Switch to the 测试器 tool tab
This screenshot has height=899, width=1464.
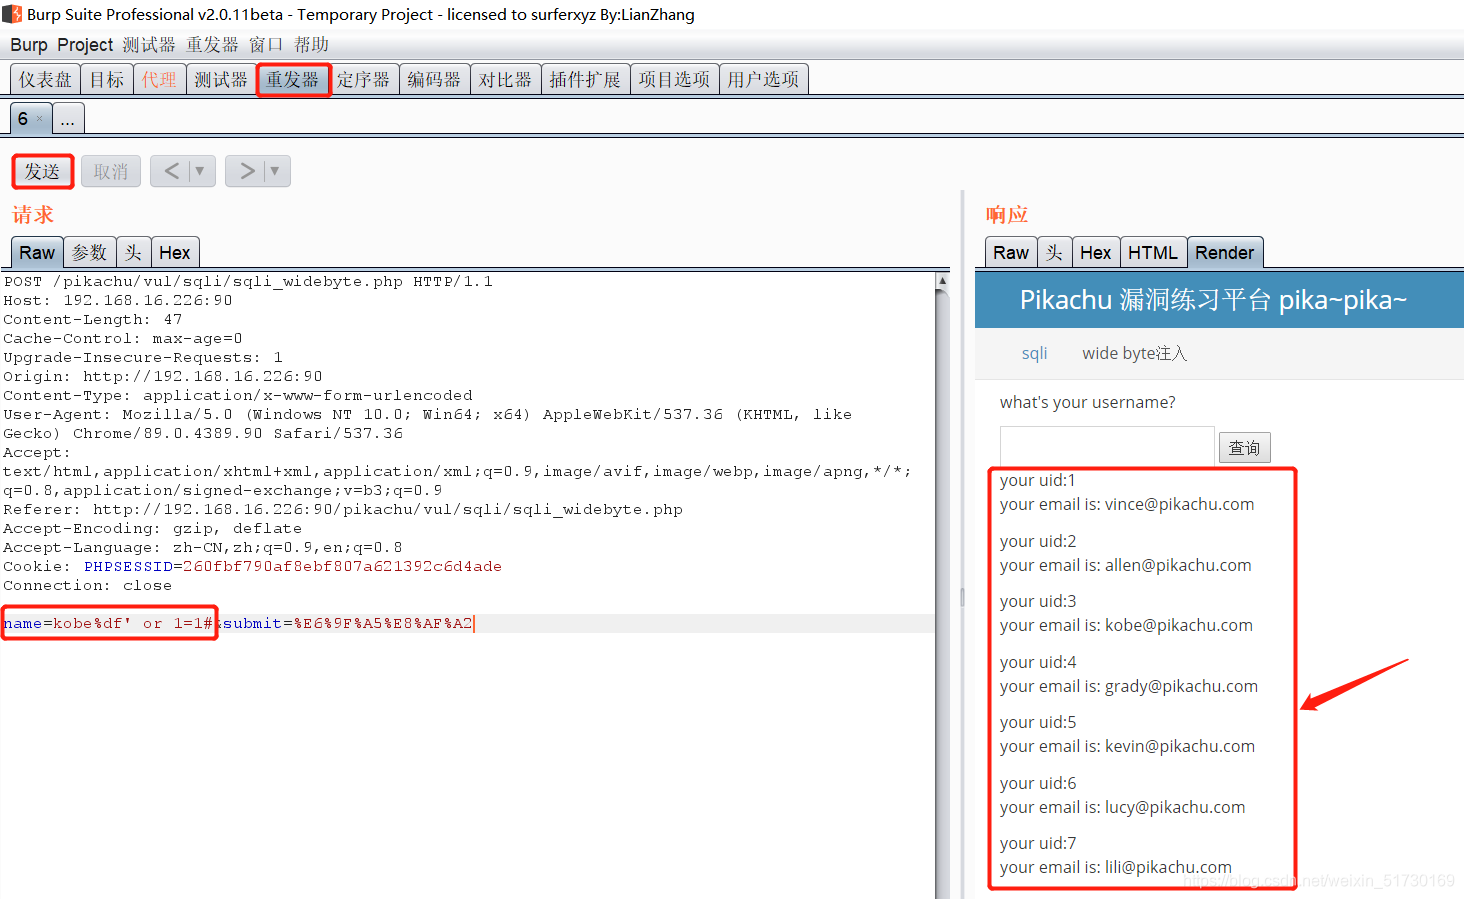(x=221, y=79)
